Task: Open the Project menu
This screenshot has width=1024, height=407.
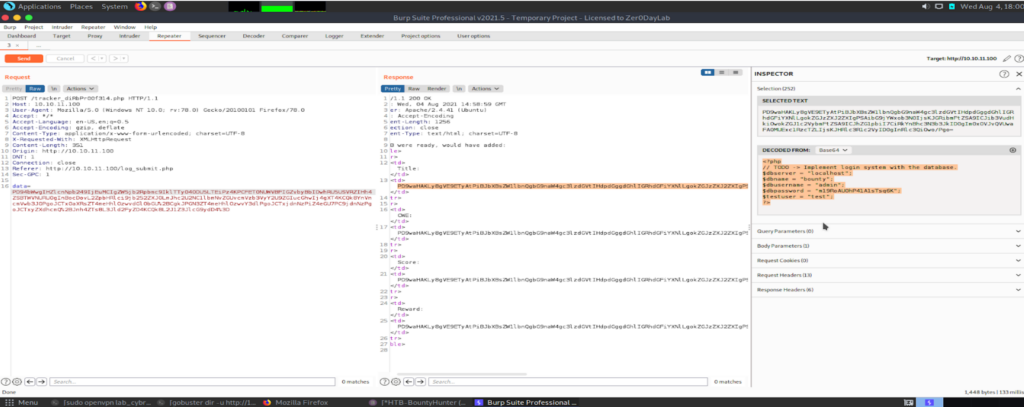Action: [33, 27]
